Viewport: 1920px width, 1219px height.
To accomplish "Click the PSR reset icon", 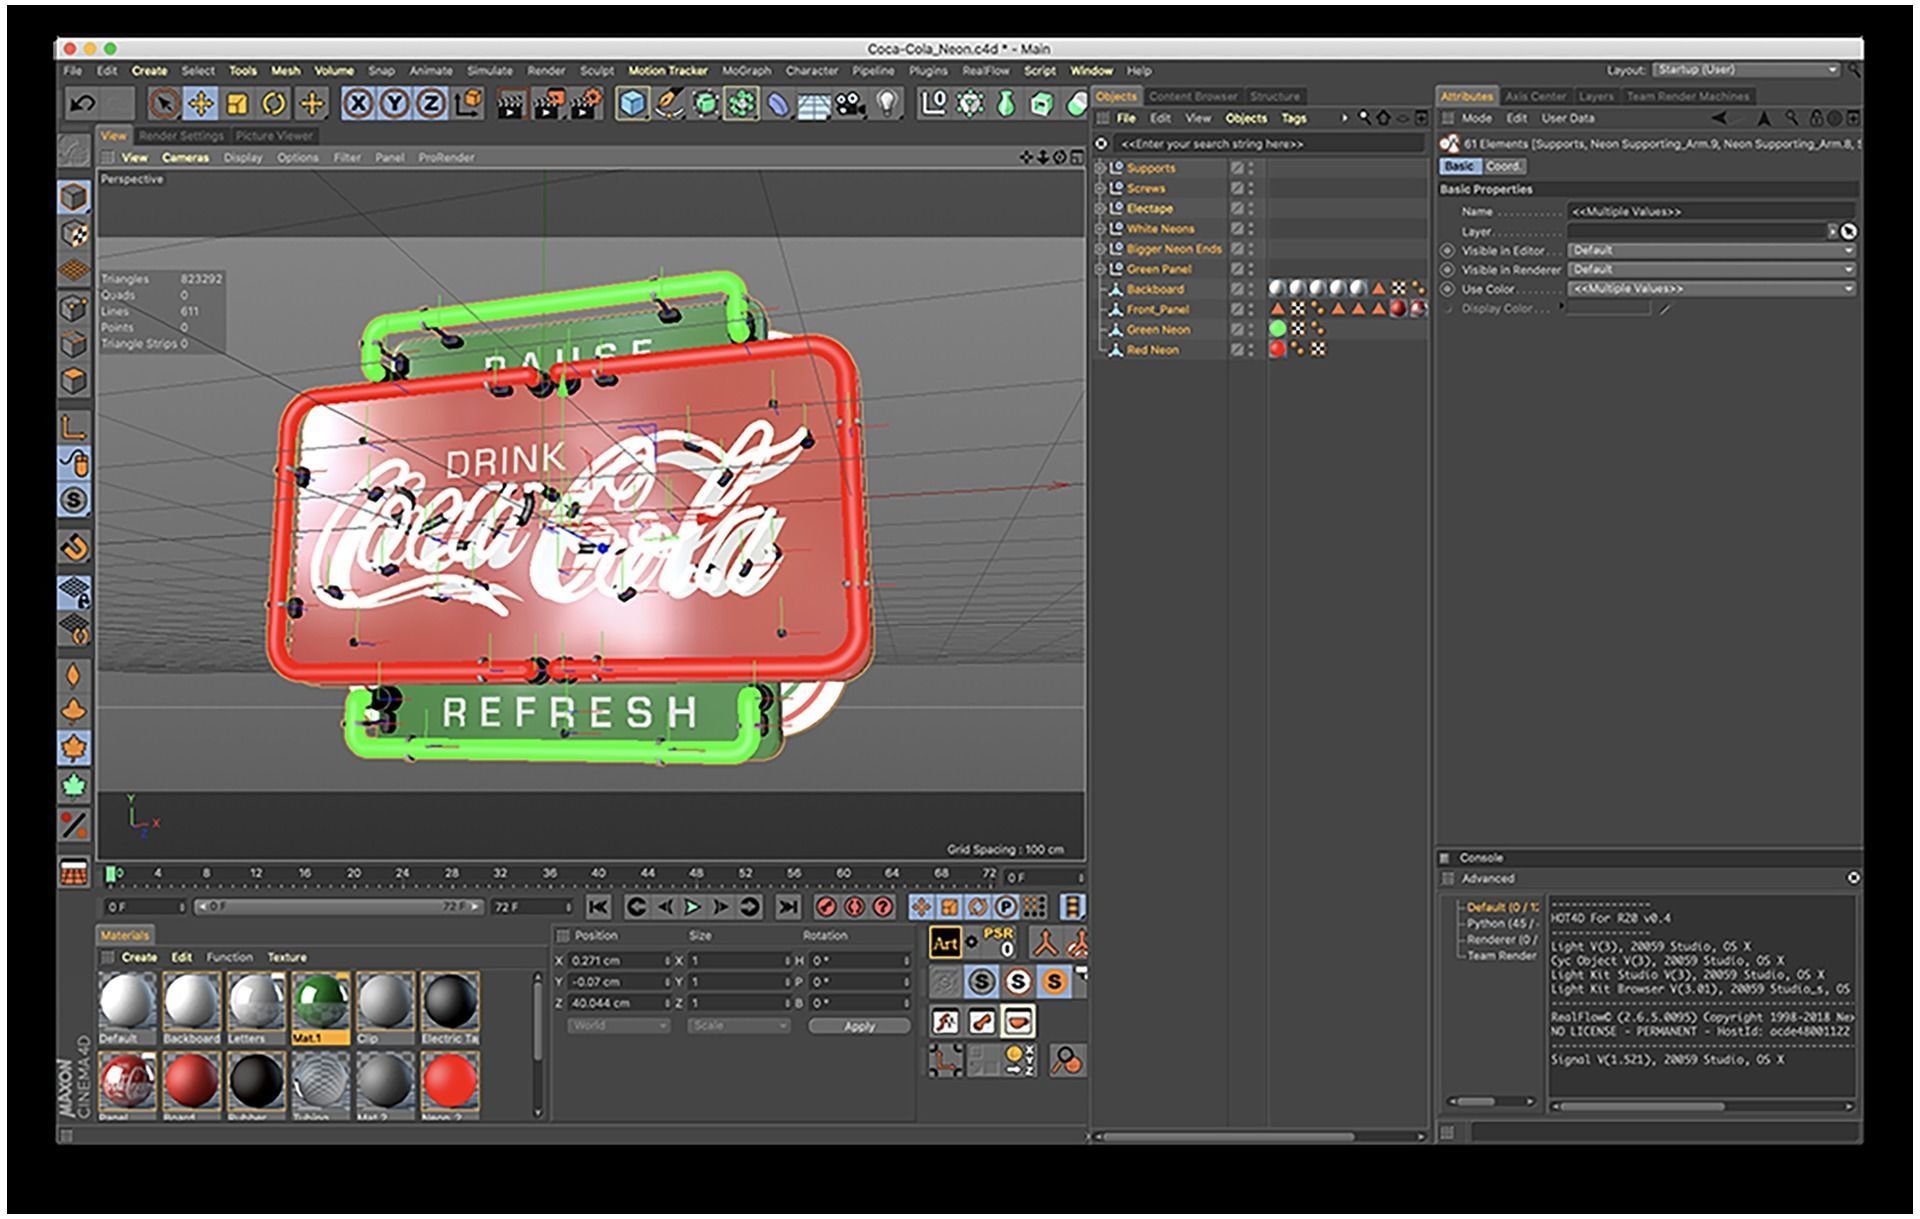I will (999, 942).
